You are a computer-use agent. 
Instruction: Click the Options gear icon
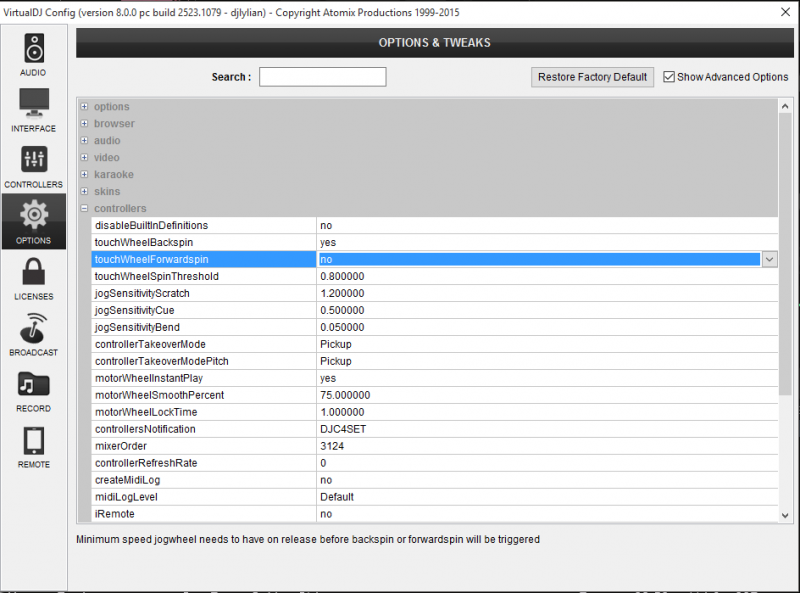pos(34,215)
